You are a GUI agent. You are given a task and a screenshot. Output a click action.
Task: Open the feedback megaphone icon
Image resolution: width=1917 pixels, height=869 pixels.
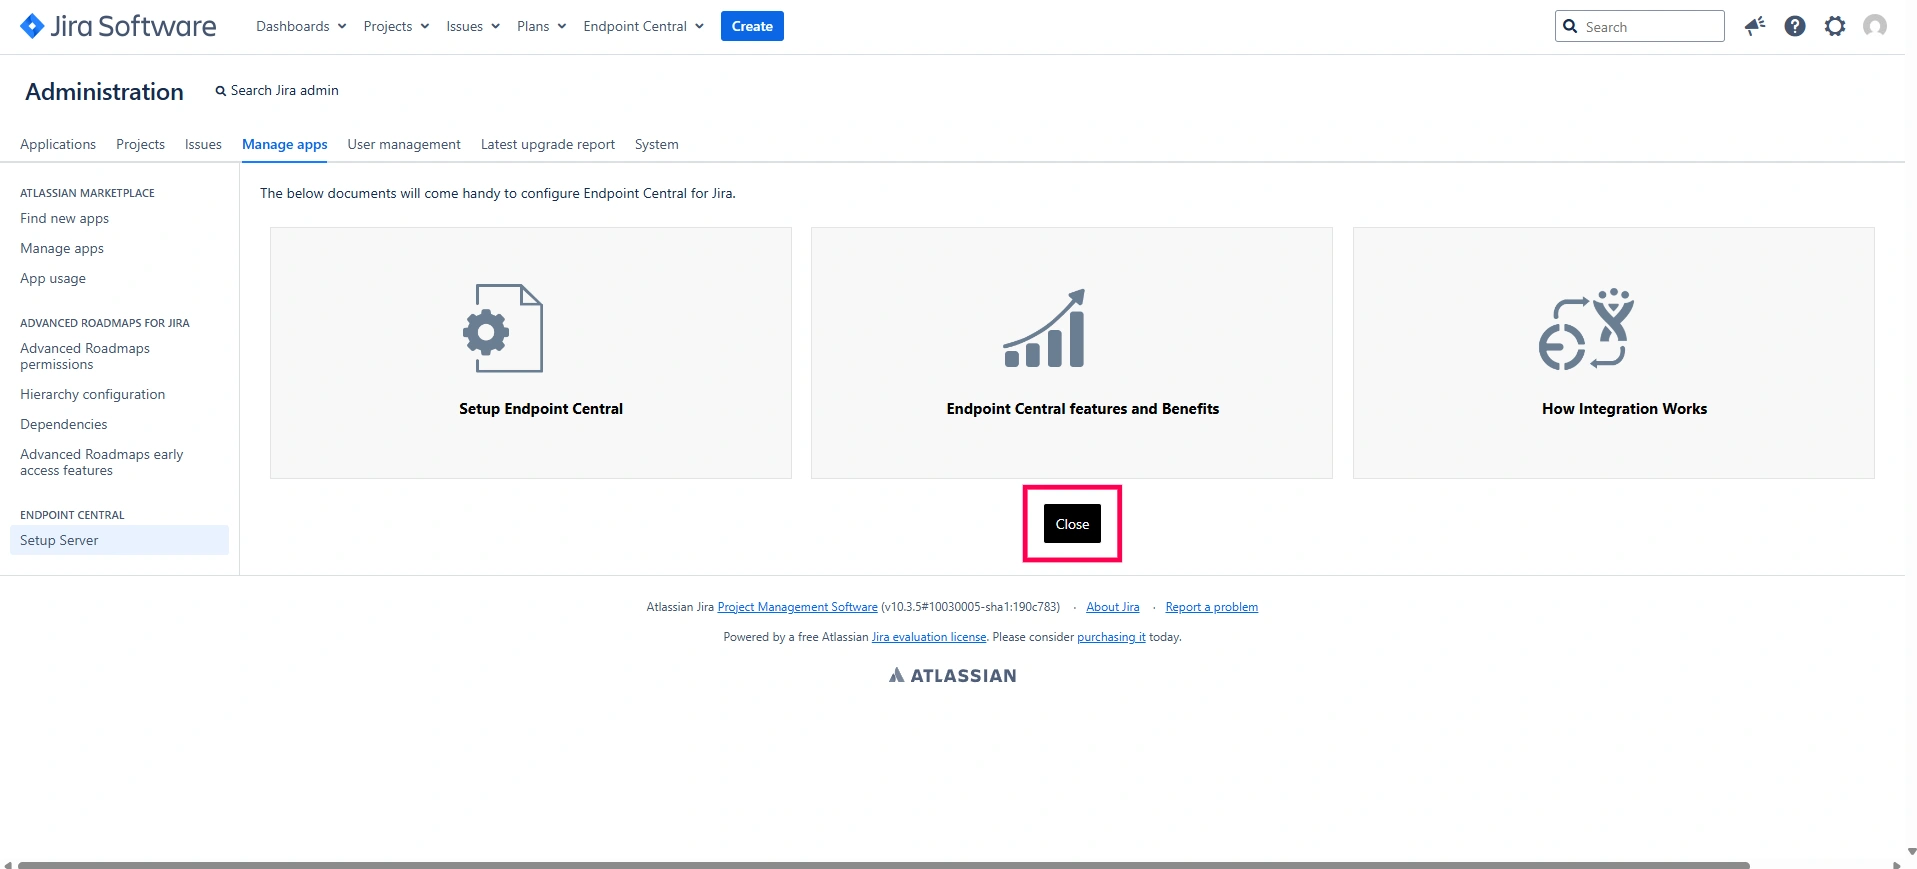pos(1755,26)
